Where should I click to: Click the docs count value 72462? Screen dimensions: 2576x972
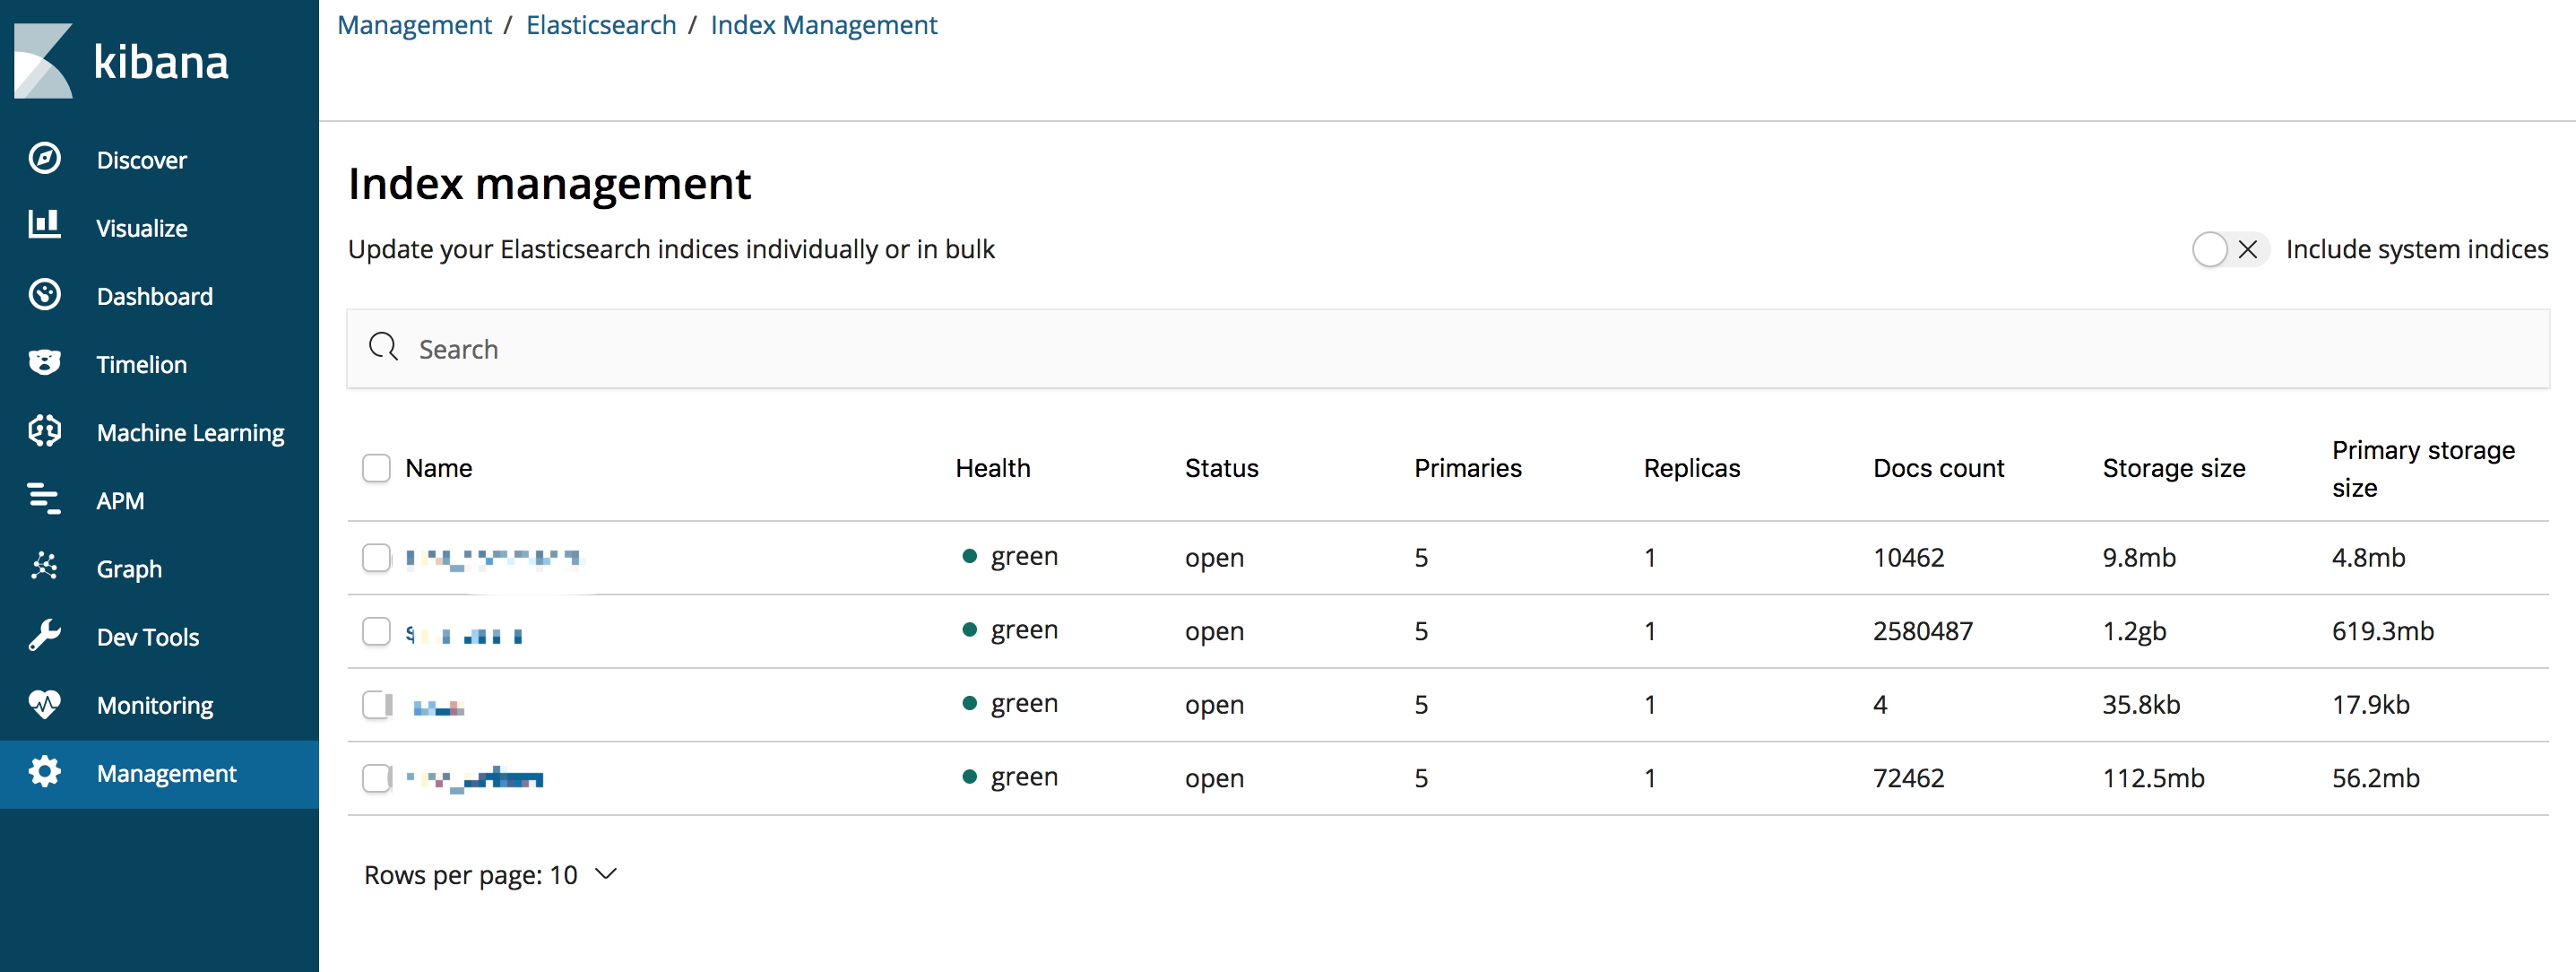point(1908,778)
